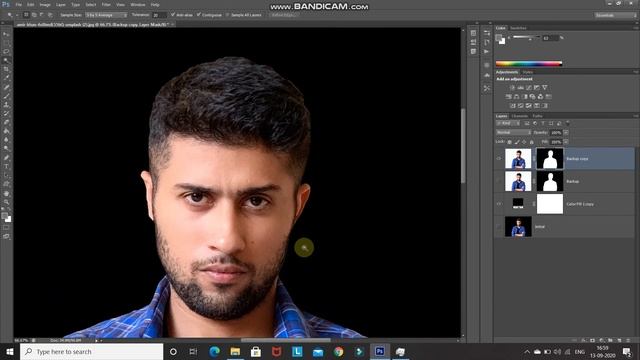
Task: Open Task View on the taskbar
Action: pyautogui.click(x=193, y=351)
